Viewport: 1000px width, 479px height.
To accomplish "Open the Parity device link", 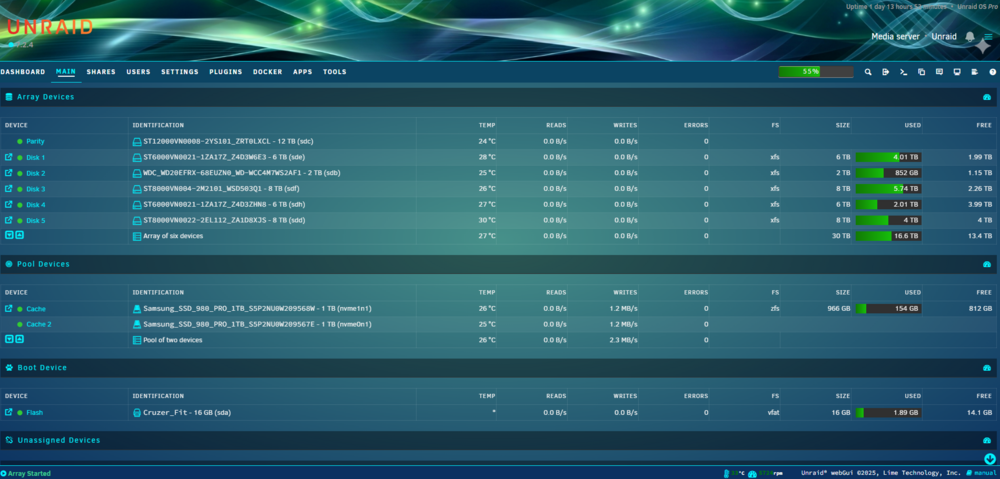I will pyautogui.click(x=35, y=142).
